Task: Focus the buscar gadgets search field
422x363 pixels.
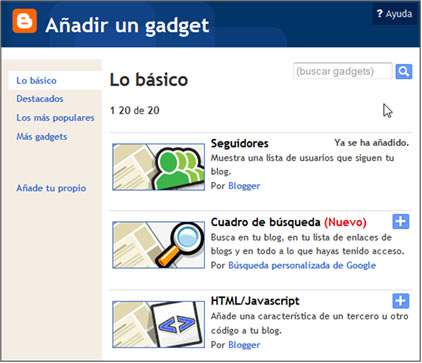Action: coord(343,71)
